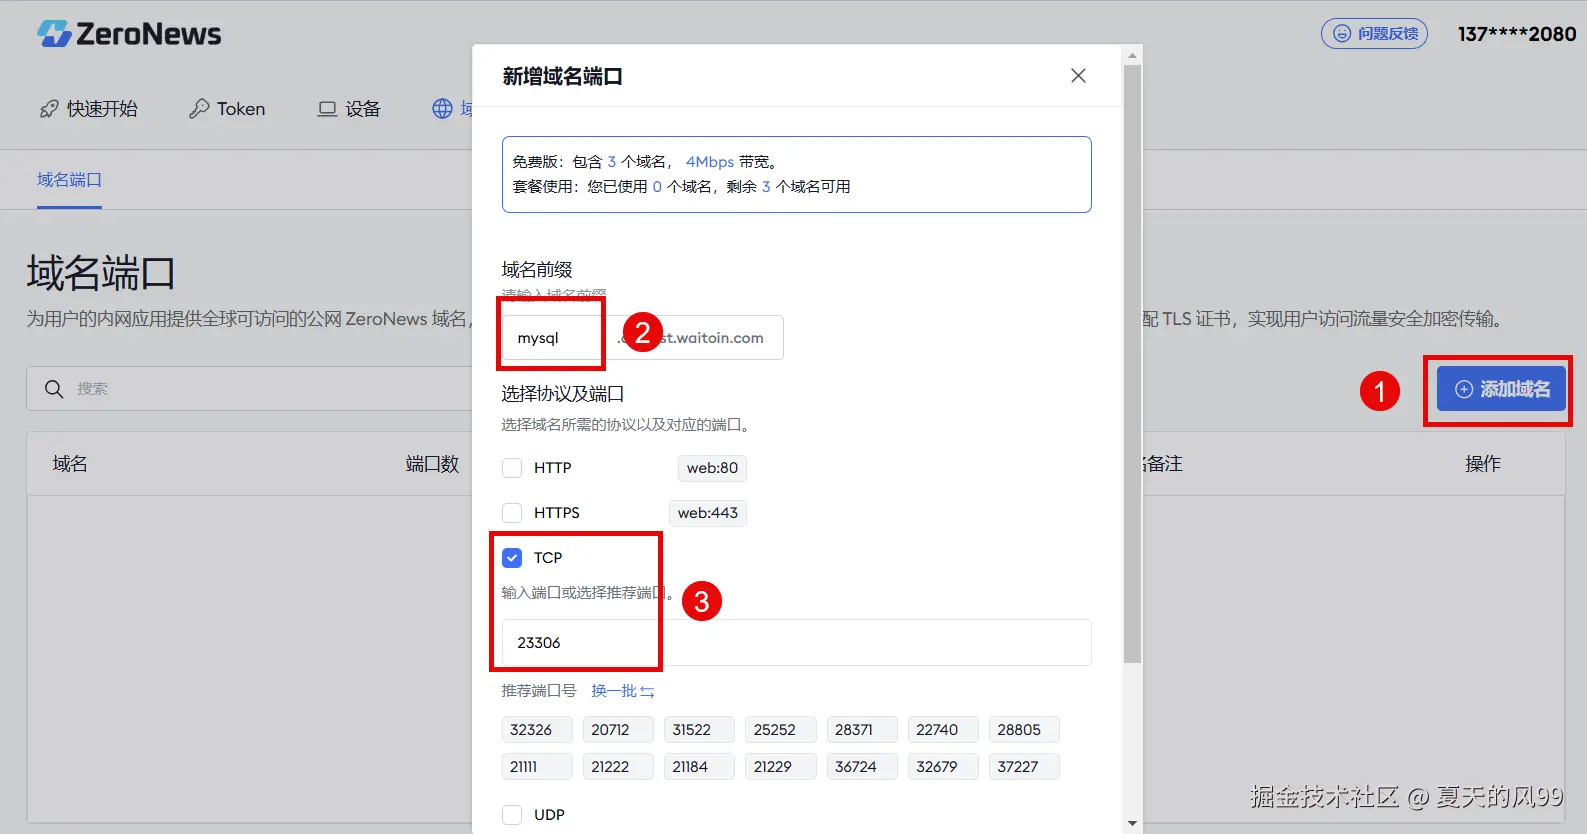Choose recommended port 25252
The height and width of the screenshot is (834, 1587).
781,730
